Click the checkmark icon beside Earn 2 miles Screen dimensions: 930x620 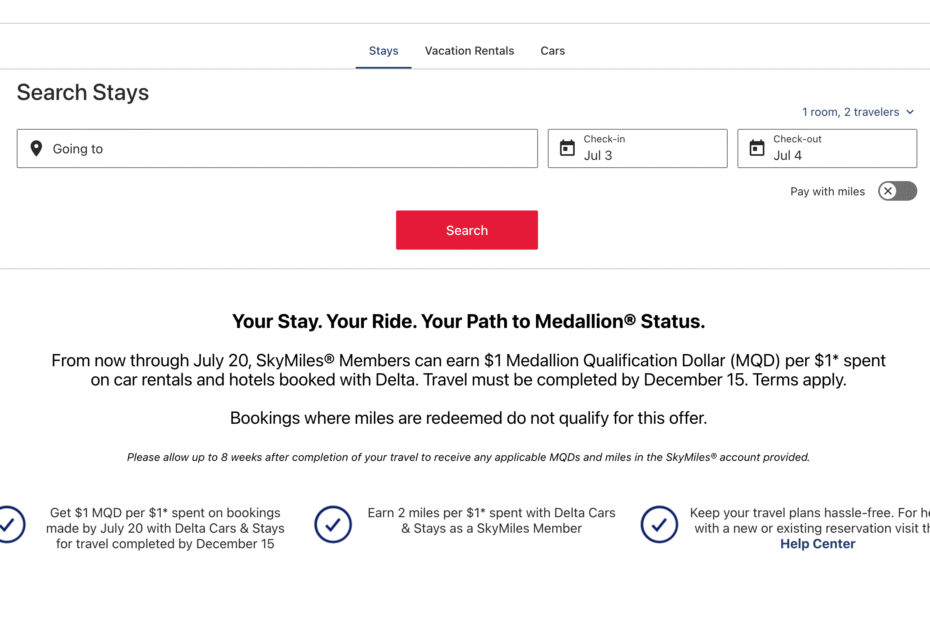333,524
